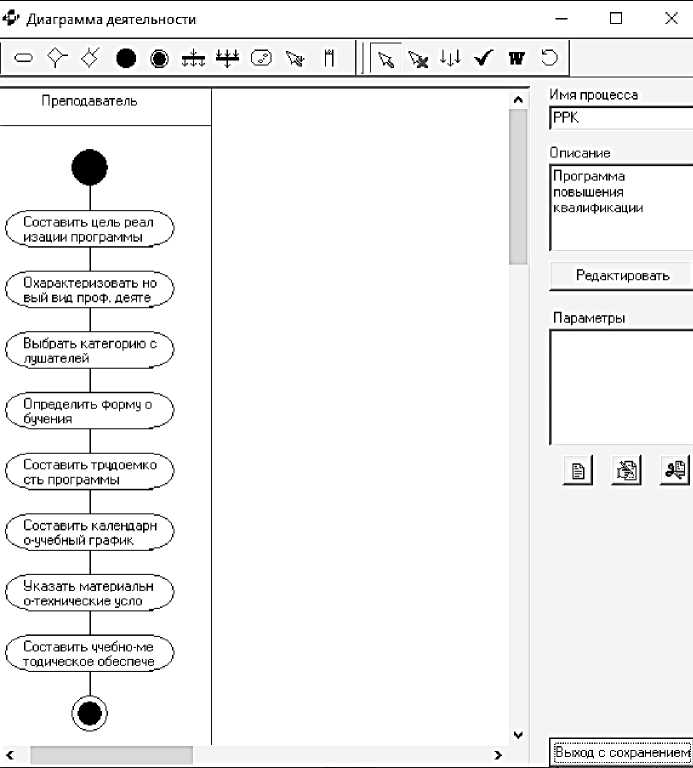Click Выход с сохранением button
The image size is (693, 768).
tap(621, 752)
